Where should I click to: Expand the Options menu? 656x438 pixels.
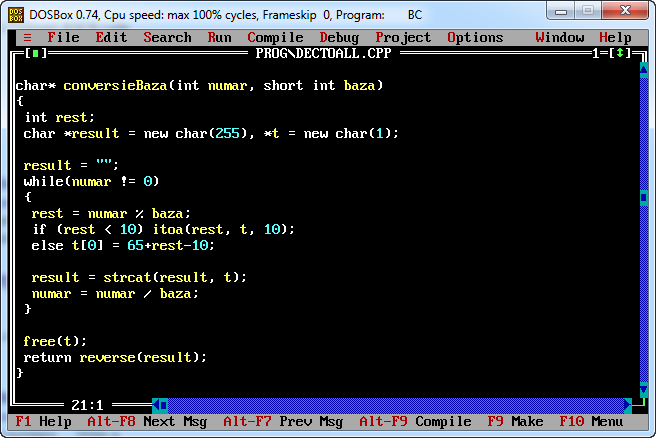coord(475,37)
